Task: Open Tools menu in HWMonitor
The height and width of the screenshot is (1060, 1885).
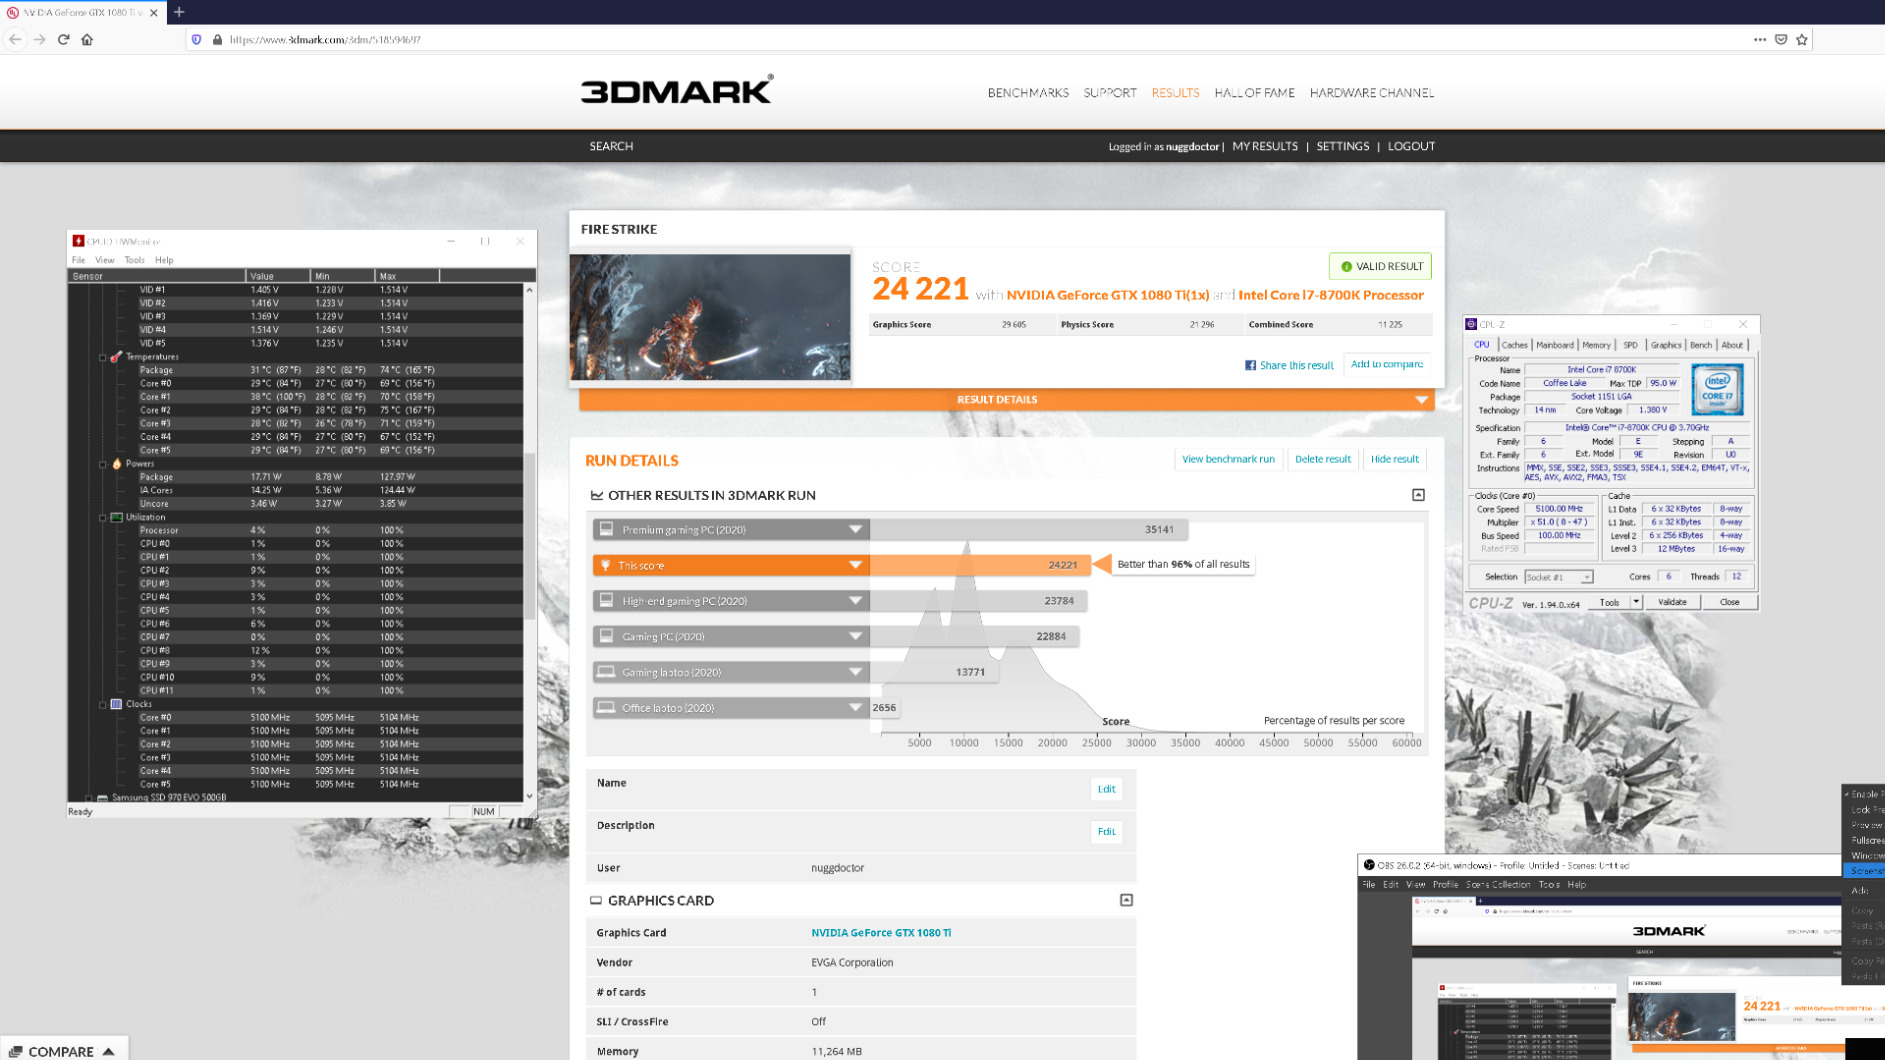Action: point(134,260)
